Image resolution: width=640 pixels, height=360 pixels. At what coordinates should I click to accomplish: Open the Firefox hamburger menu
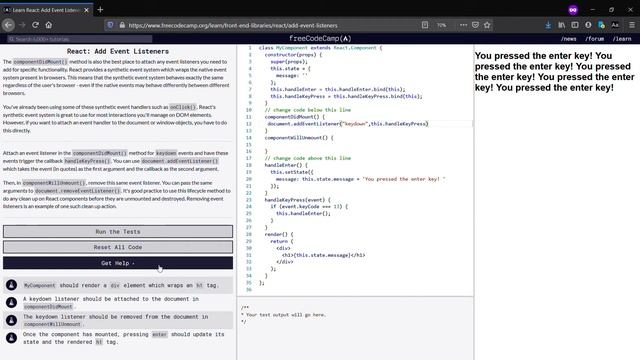point(632,25)
